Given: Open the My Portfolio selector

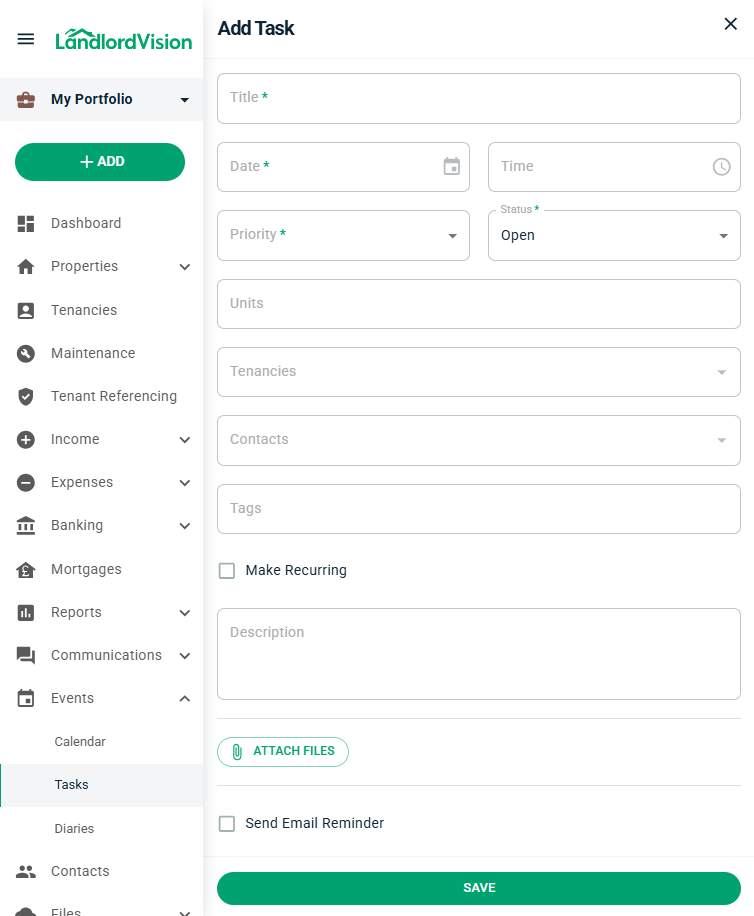Looking at the screenshot, I should (x=101, y=99).
